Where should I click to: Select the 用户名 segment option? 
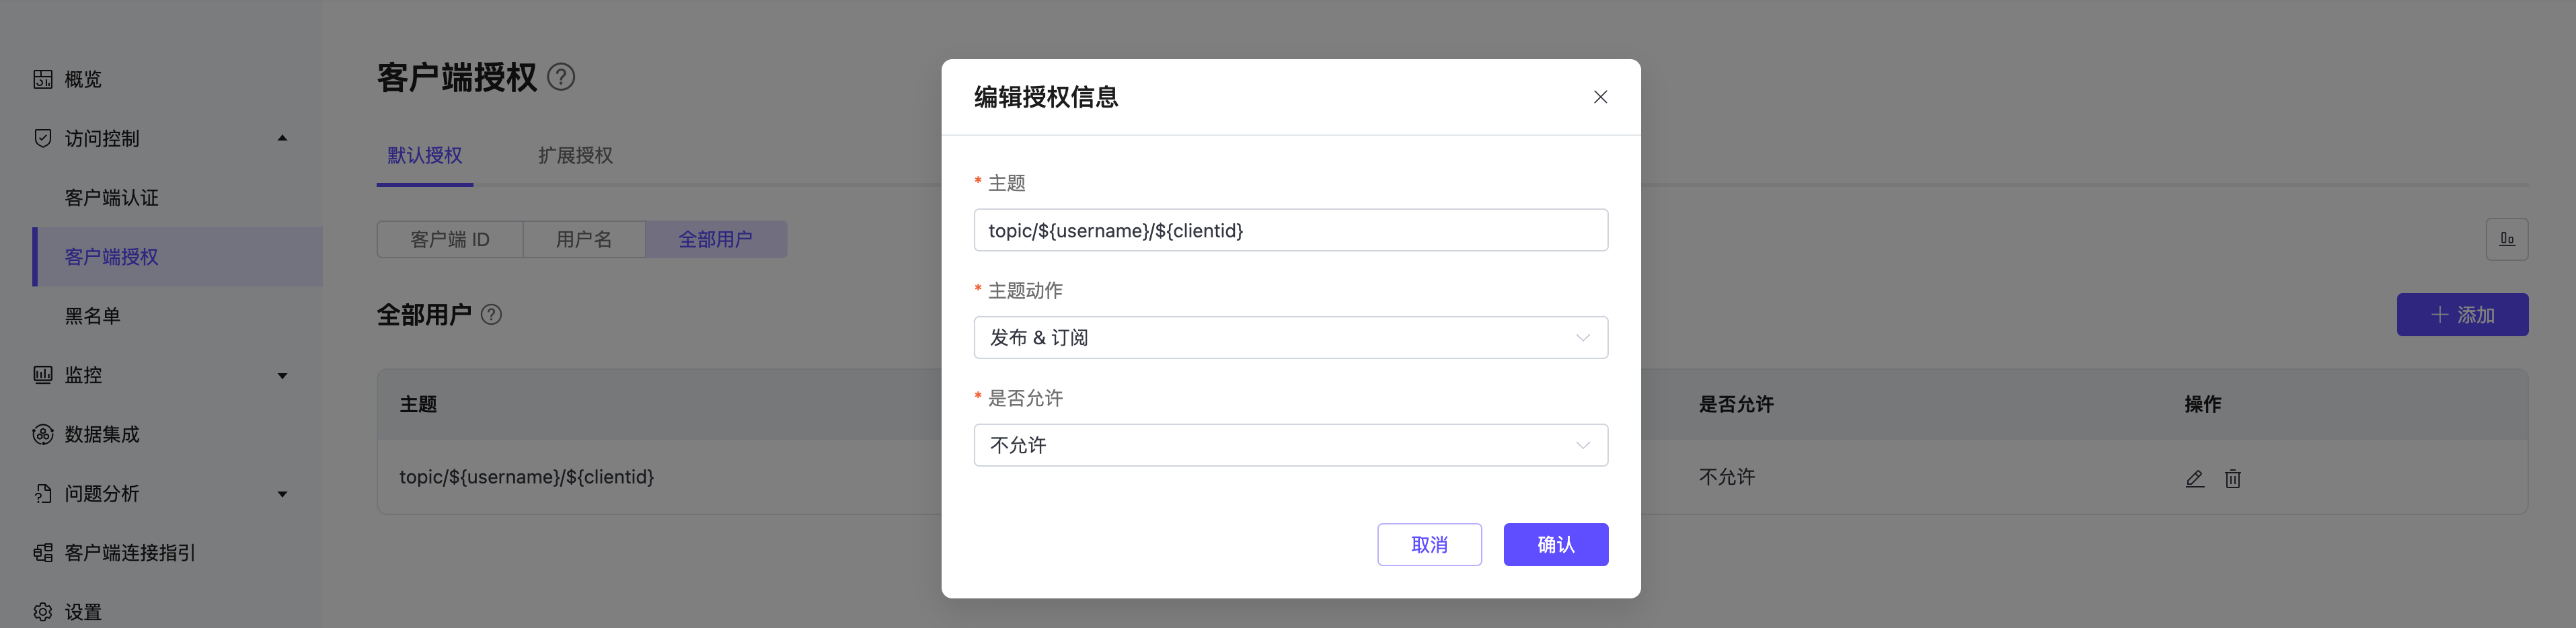[584, 240]
